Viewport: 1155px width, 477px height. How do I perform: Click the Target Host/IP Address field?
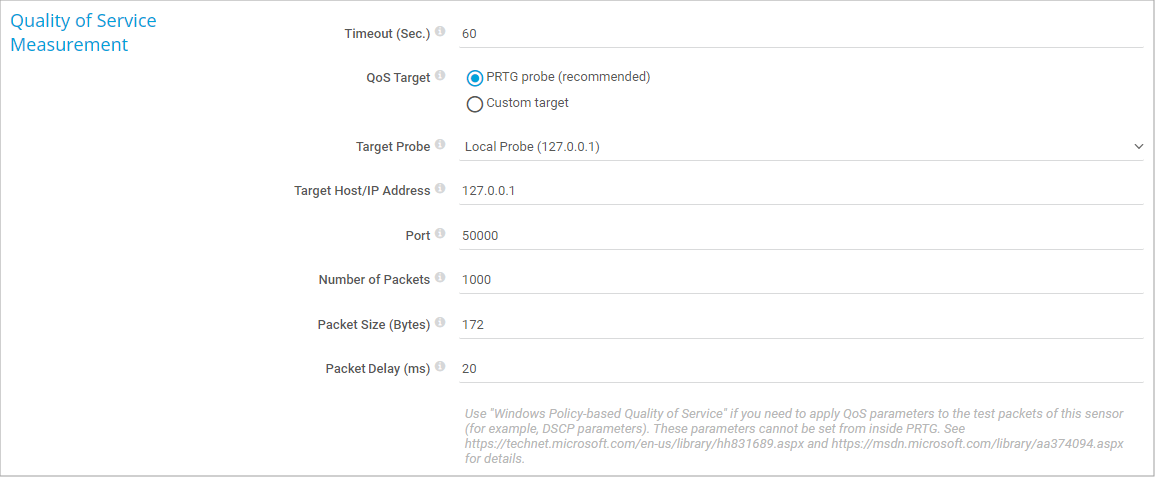[800, 190]
